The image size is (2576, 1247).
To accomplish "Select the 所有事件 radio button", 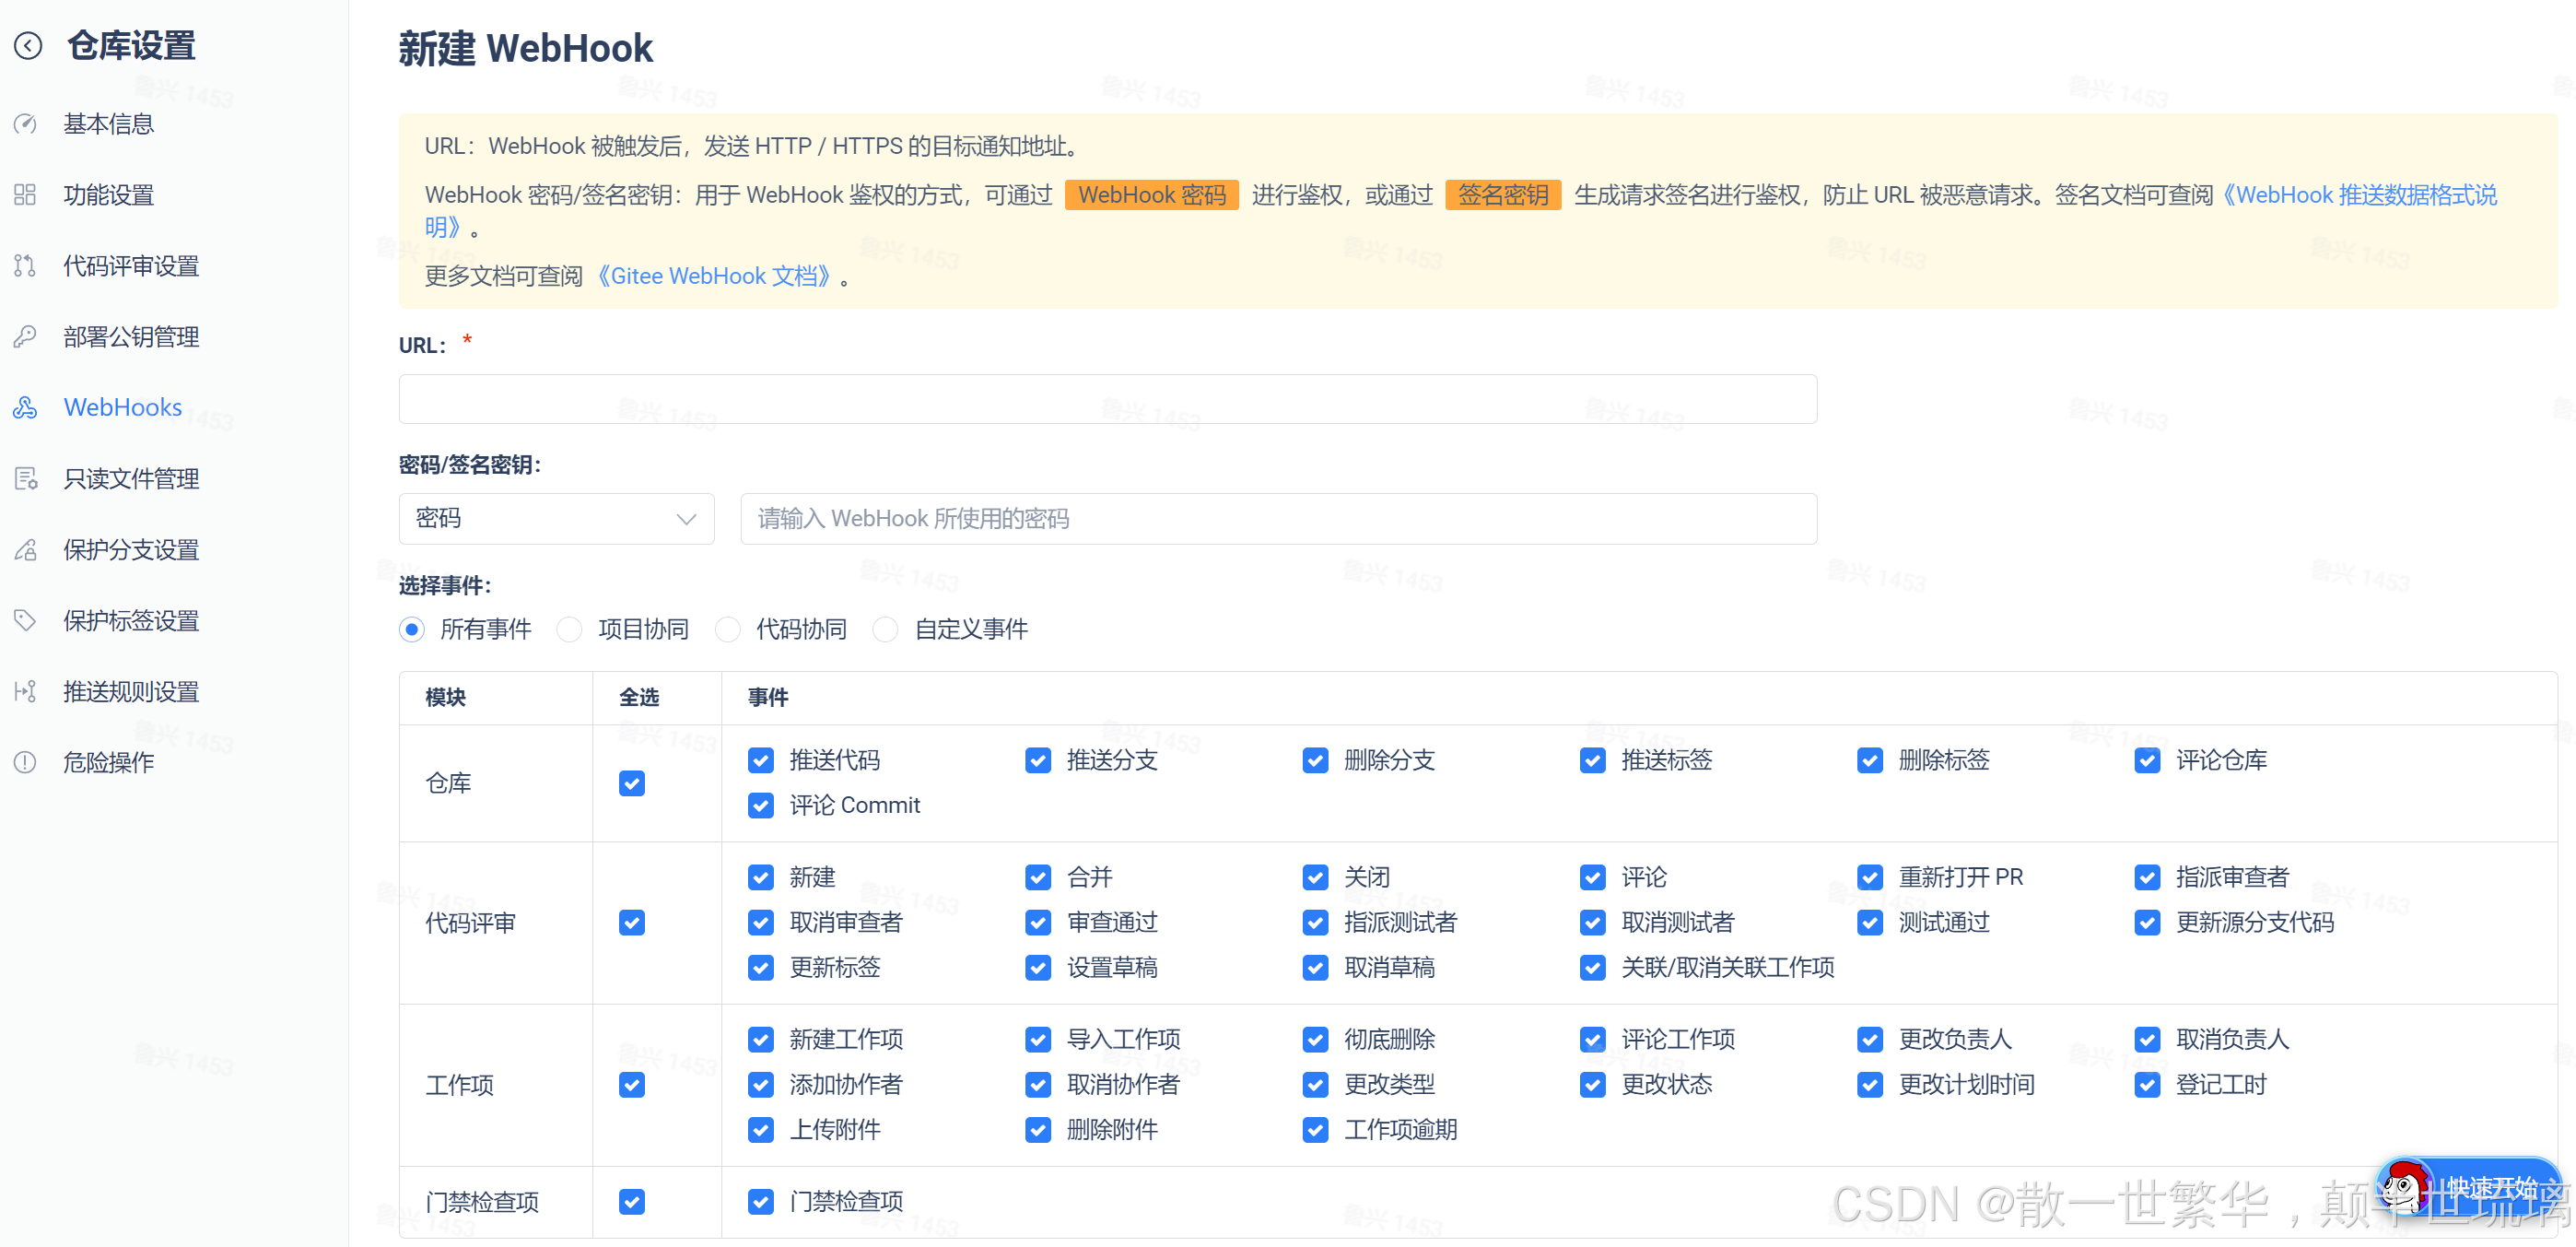I will 411,630.
